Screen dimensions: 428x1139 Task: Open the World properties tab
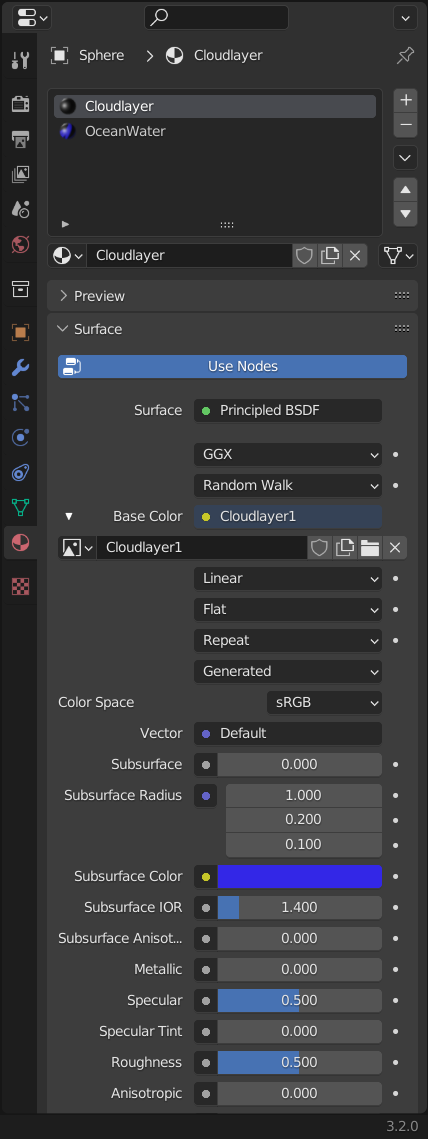point(20,245)
